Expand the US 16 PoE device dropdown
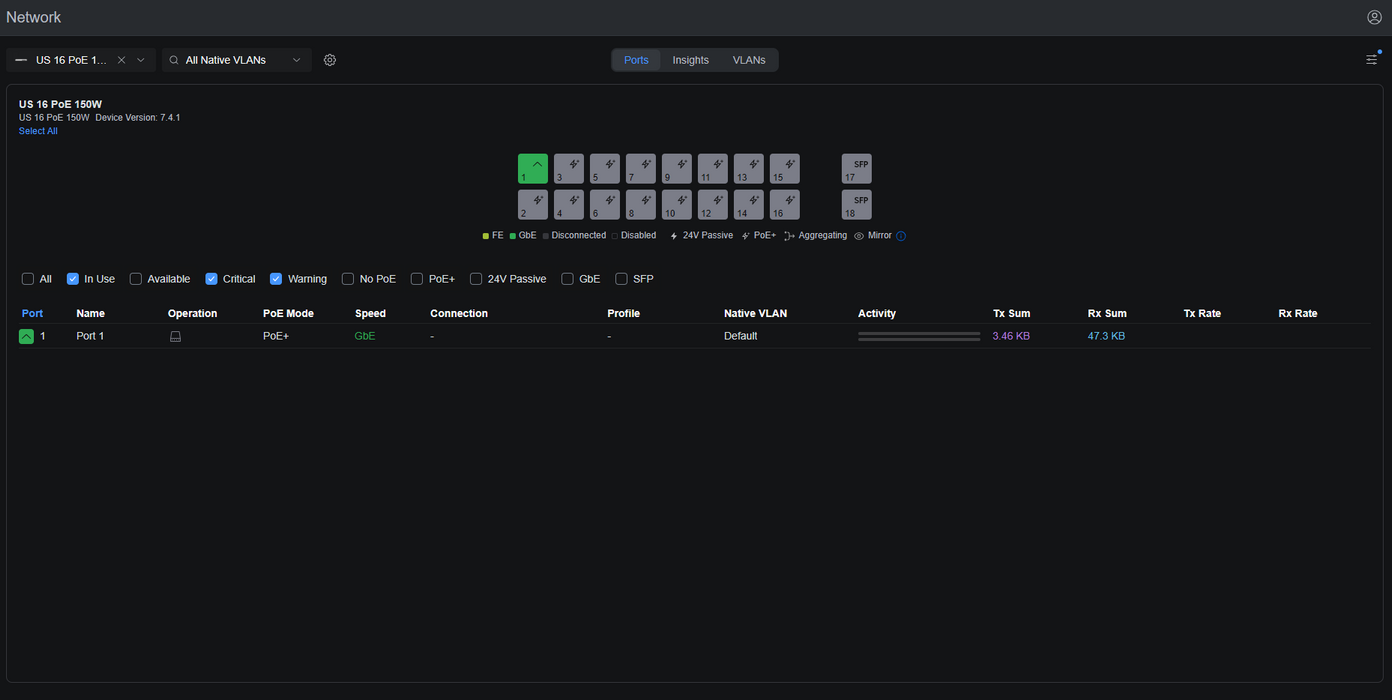1392x700 pixels. [x=141, y=60]
